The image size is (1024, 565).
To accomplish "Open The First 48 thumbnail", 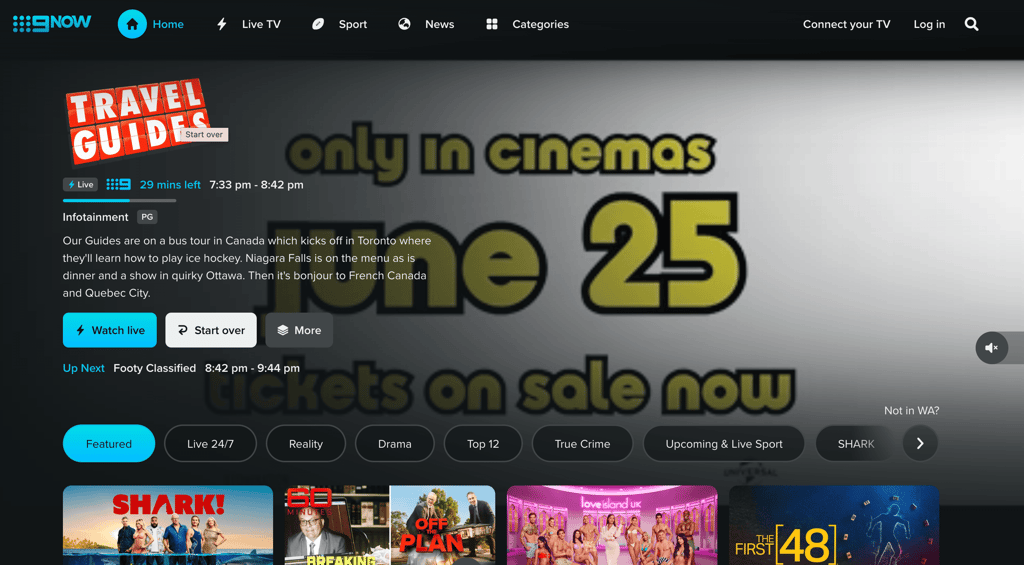I will click(x=834, y=525).
